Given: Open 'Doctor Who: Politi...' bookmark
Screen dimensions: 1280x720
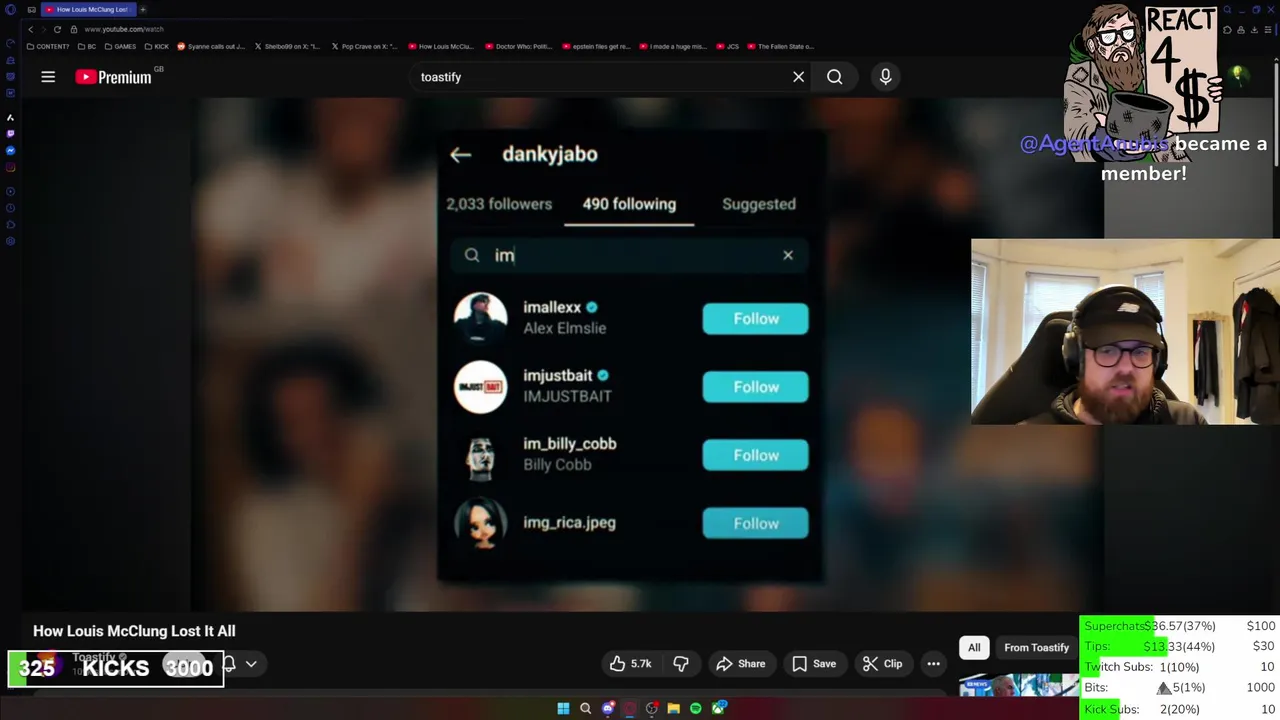Looking at the screenshot, I should 518,46.
